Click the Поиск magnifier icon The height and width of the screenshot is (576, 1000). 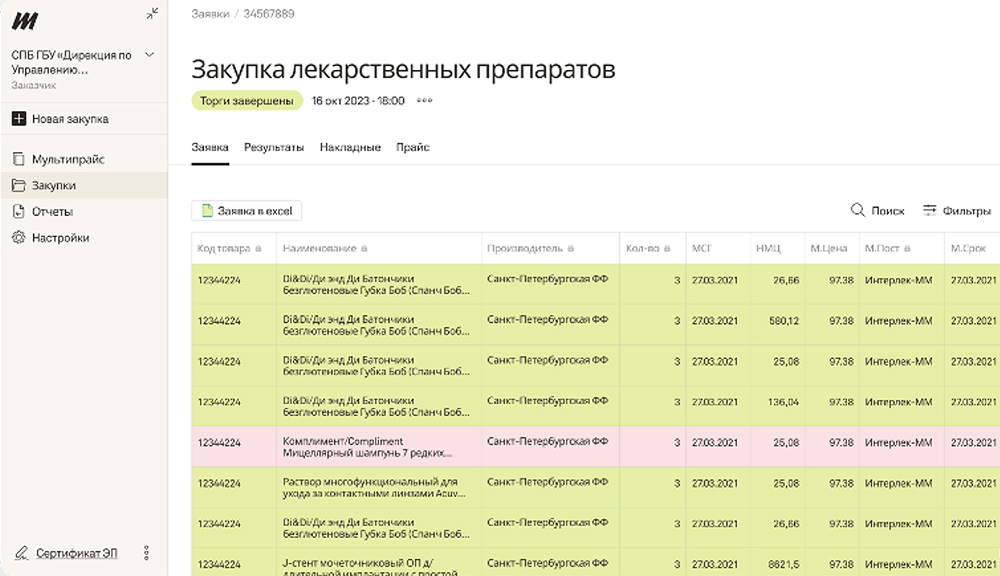[857, 210]
